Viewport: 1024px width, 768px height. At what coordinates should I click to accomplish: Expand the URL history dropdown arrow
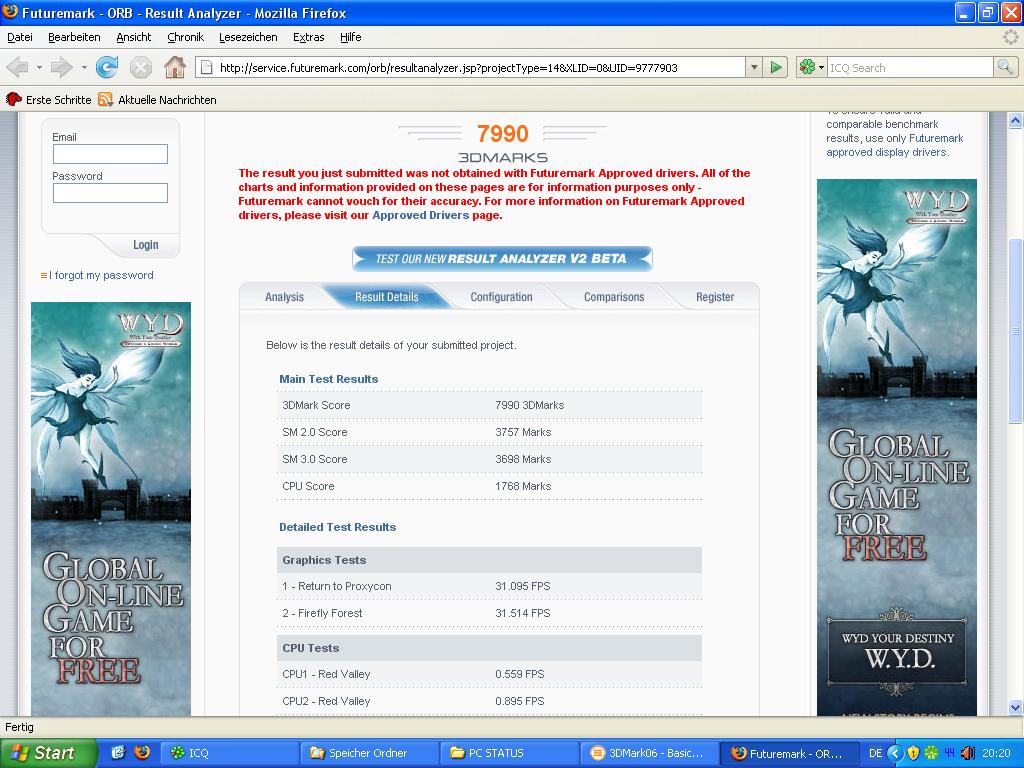tap(754, 67)
